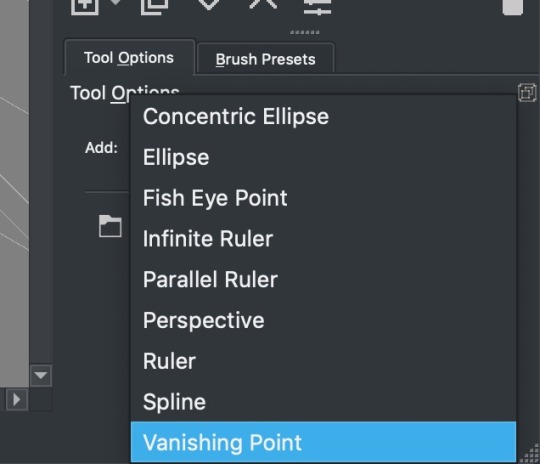Choose the Infinite Ruler assistant
This screenshot has height=464, width=540.
coord(323,239)
